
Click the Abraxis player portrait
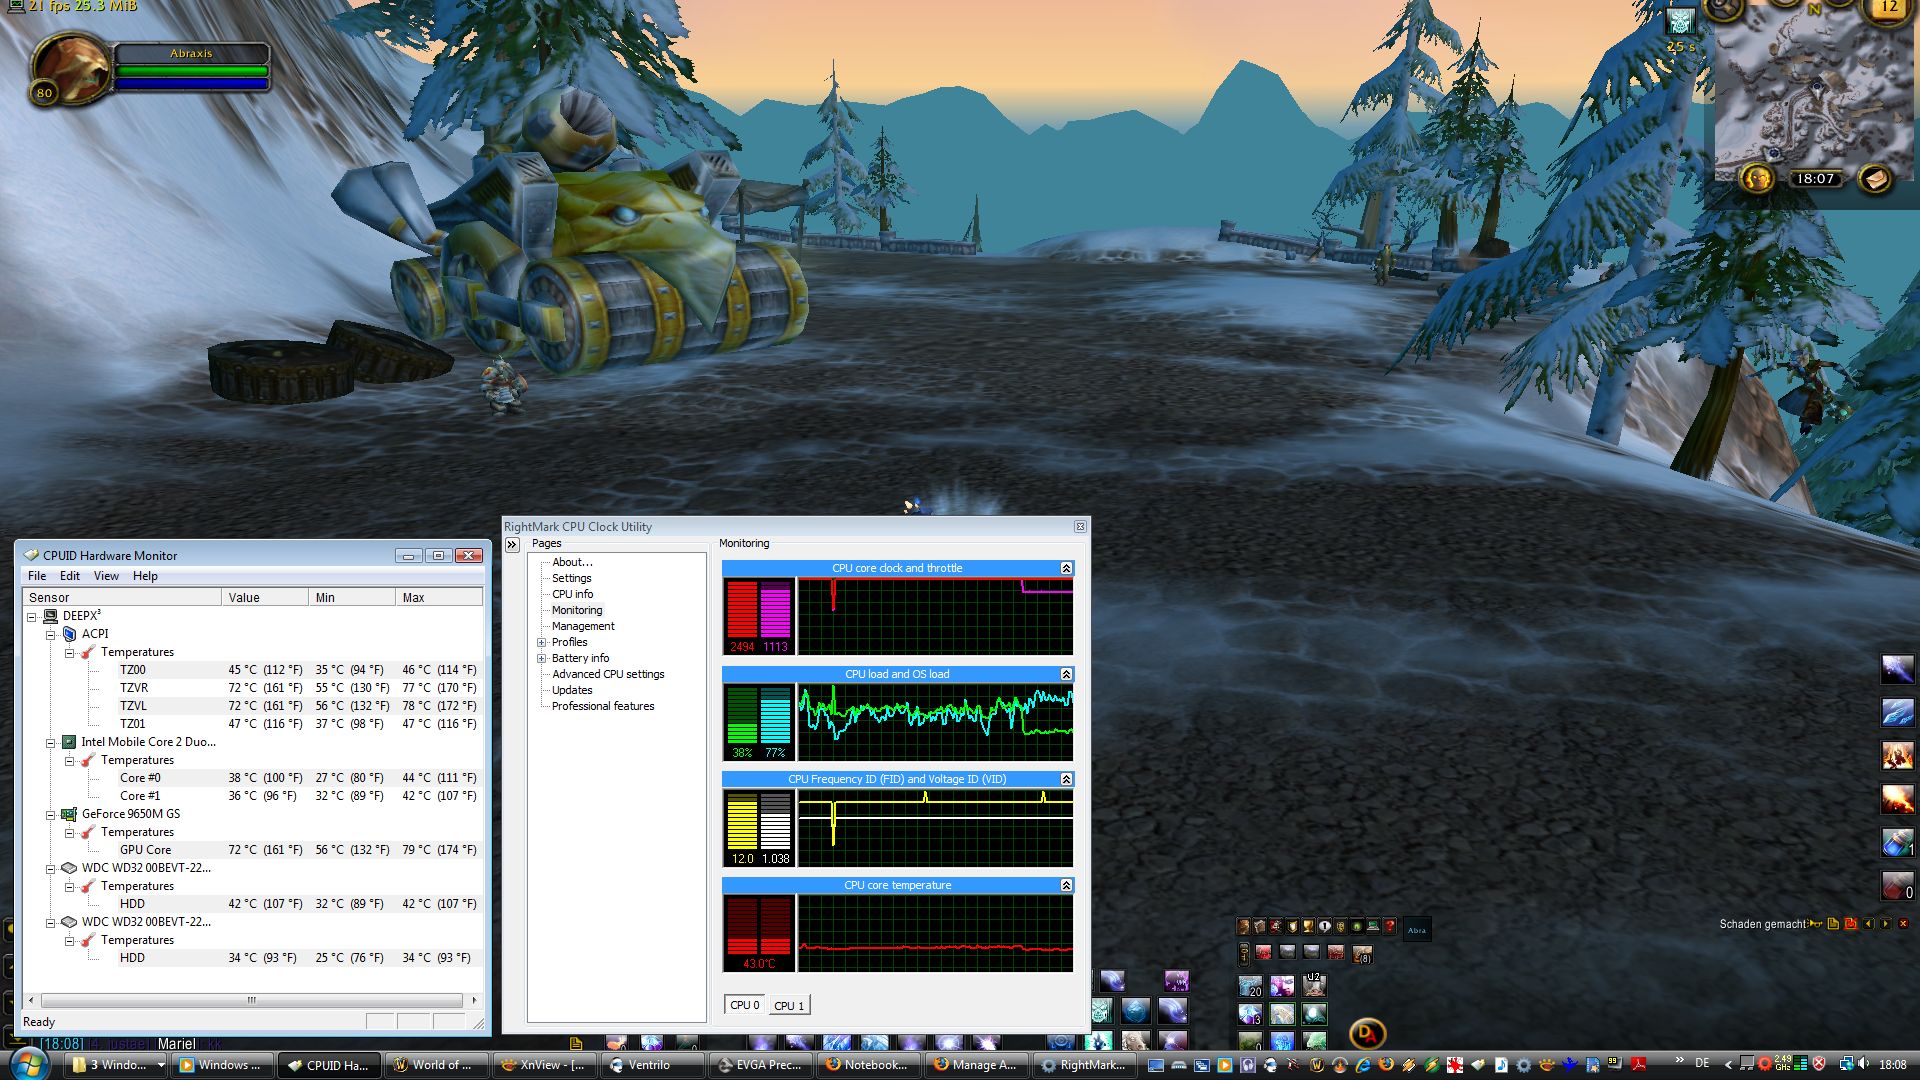click(x=70, y=68)
